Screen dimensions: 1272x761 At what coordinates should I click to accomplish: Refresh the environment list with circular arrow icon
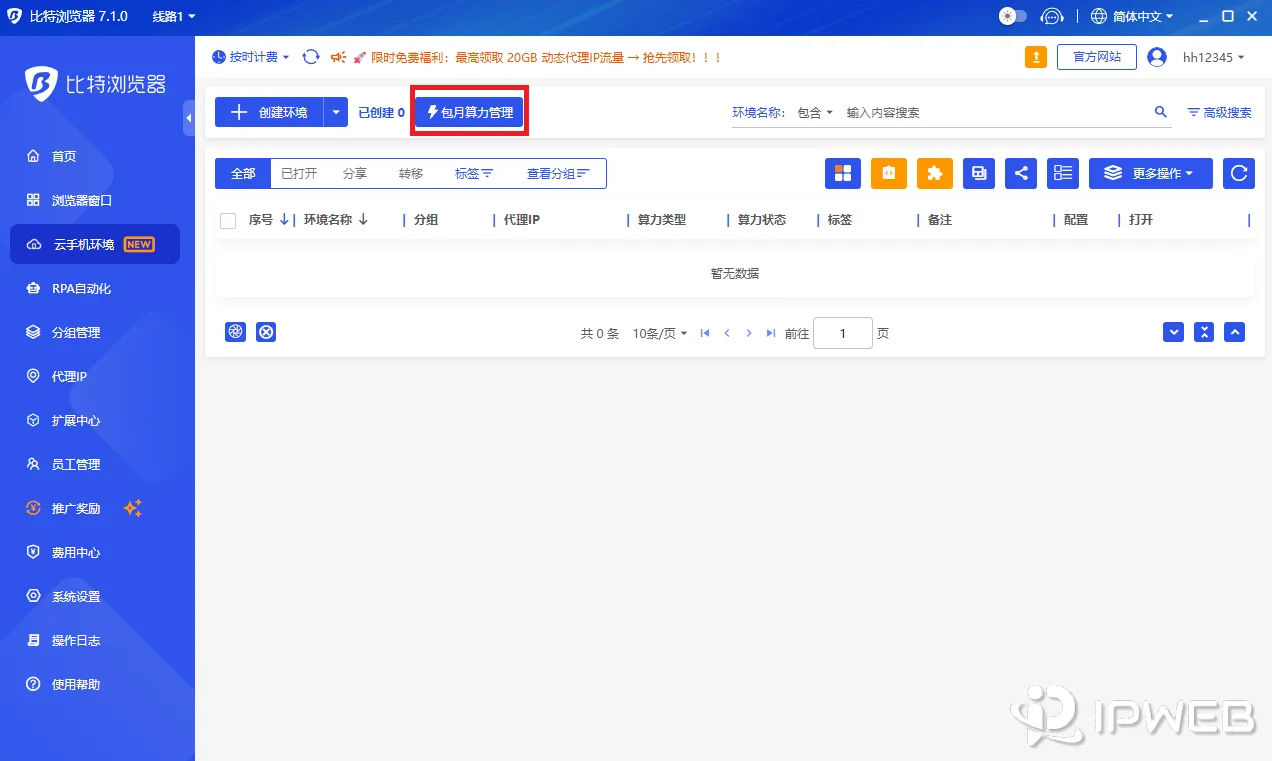tap(1239, 173)
